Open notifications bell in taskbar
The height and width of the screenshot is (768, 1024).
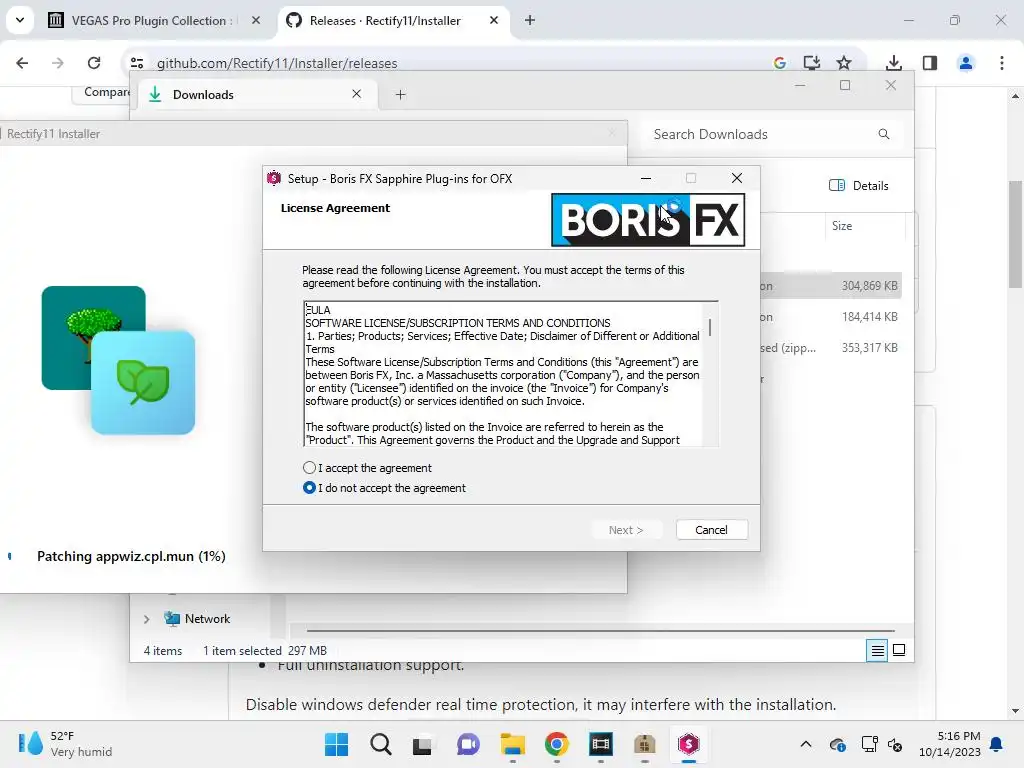(x=996, y=744)
